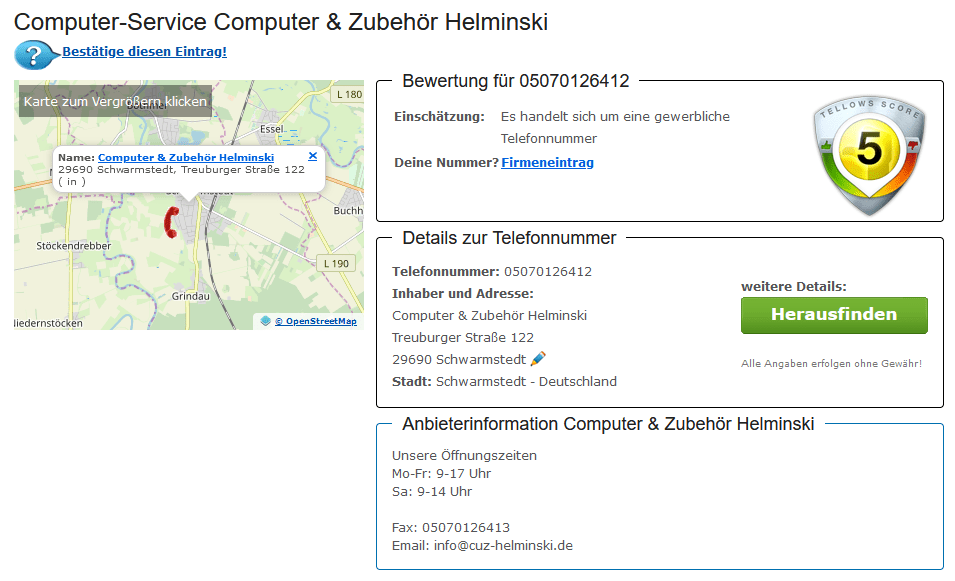Click the 'L 180' road label on map

(x=349, y=94)
